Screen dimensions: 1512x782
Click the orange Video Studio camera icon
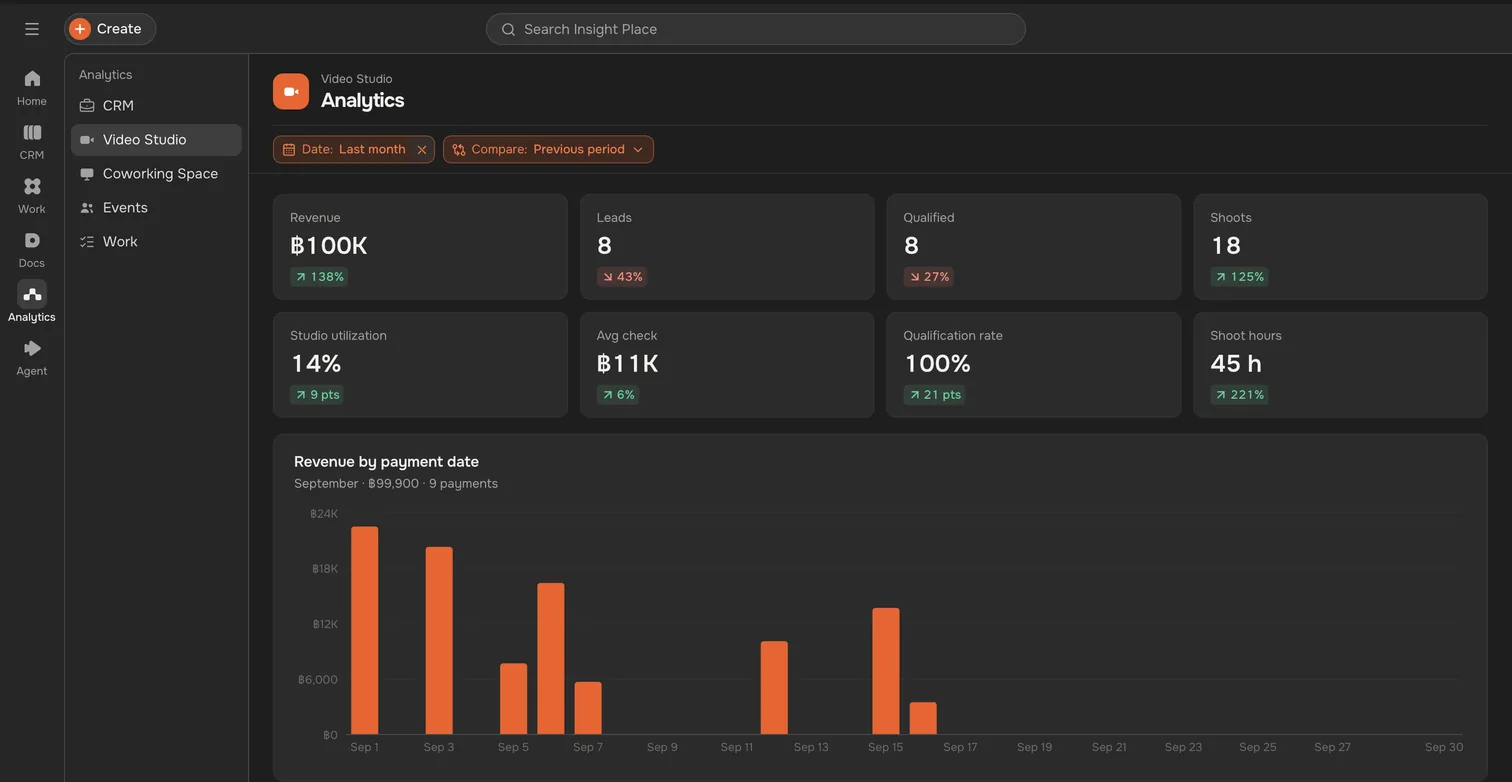point(291,92)
